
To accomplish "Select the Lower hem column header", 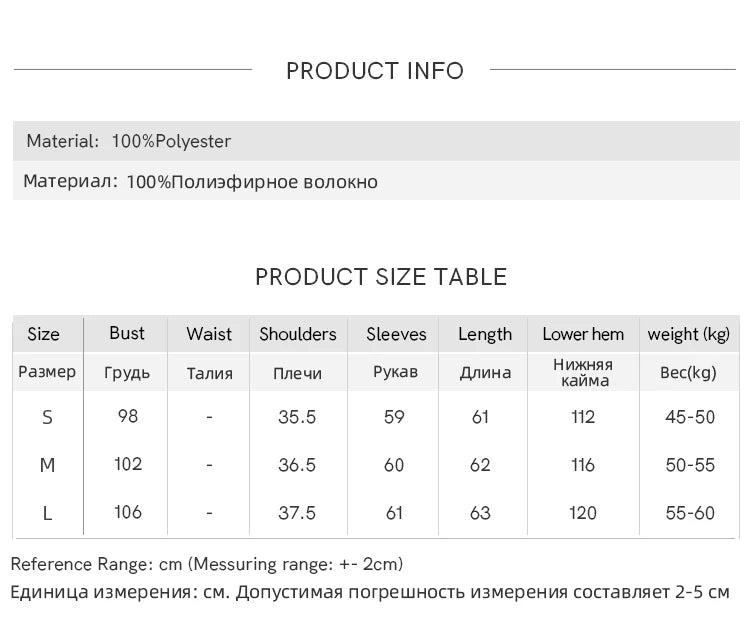I will [x=583, y=334].
